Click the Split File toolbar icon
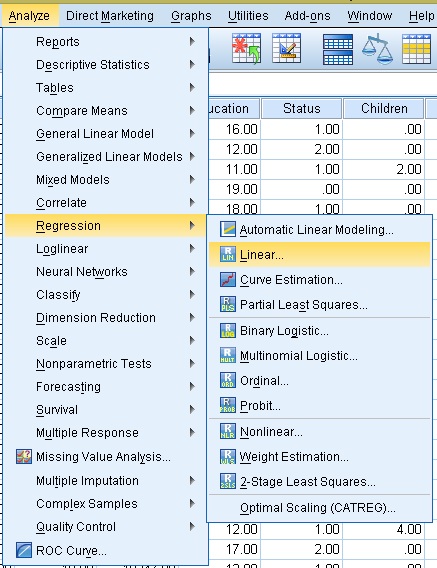The width and height of the screenshot is (437, 568). [x=338, y=49]
